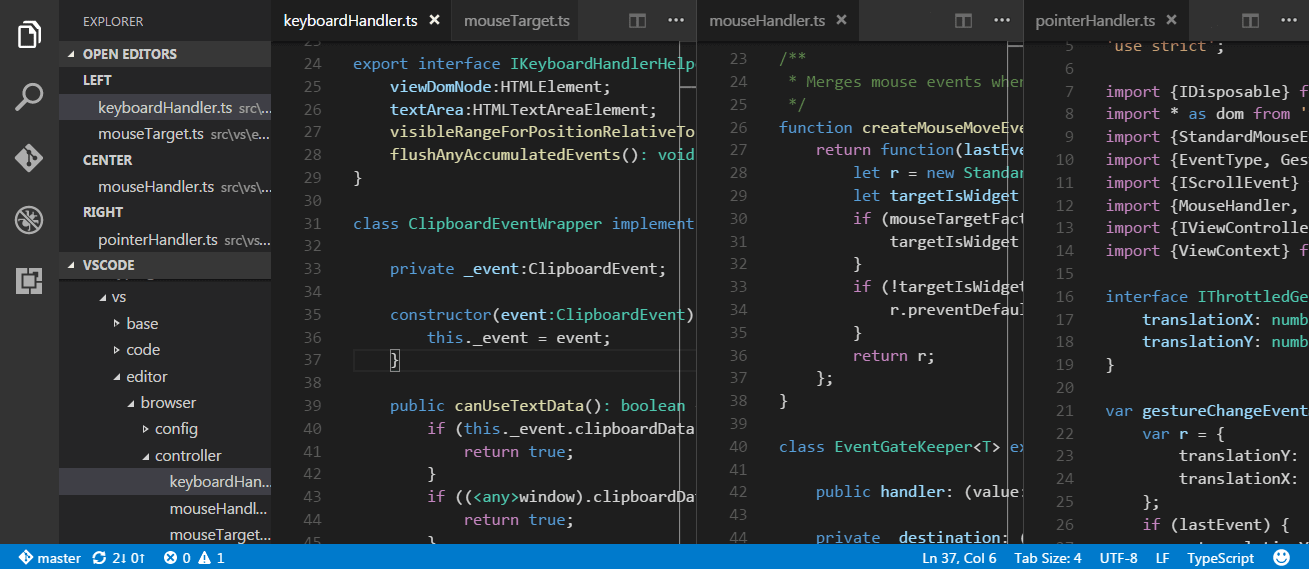The width and height of the screenshot is (1309, 569).
Task: Expand the code folder
Action: click(x=165, y=350)
